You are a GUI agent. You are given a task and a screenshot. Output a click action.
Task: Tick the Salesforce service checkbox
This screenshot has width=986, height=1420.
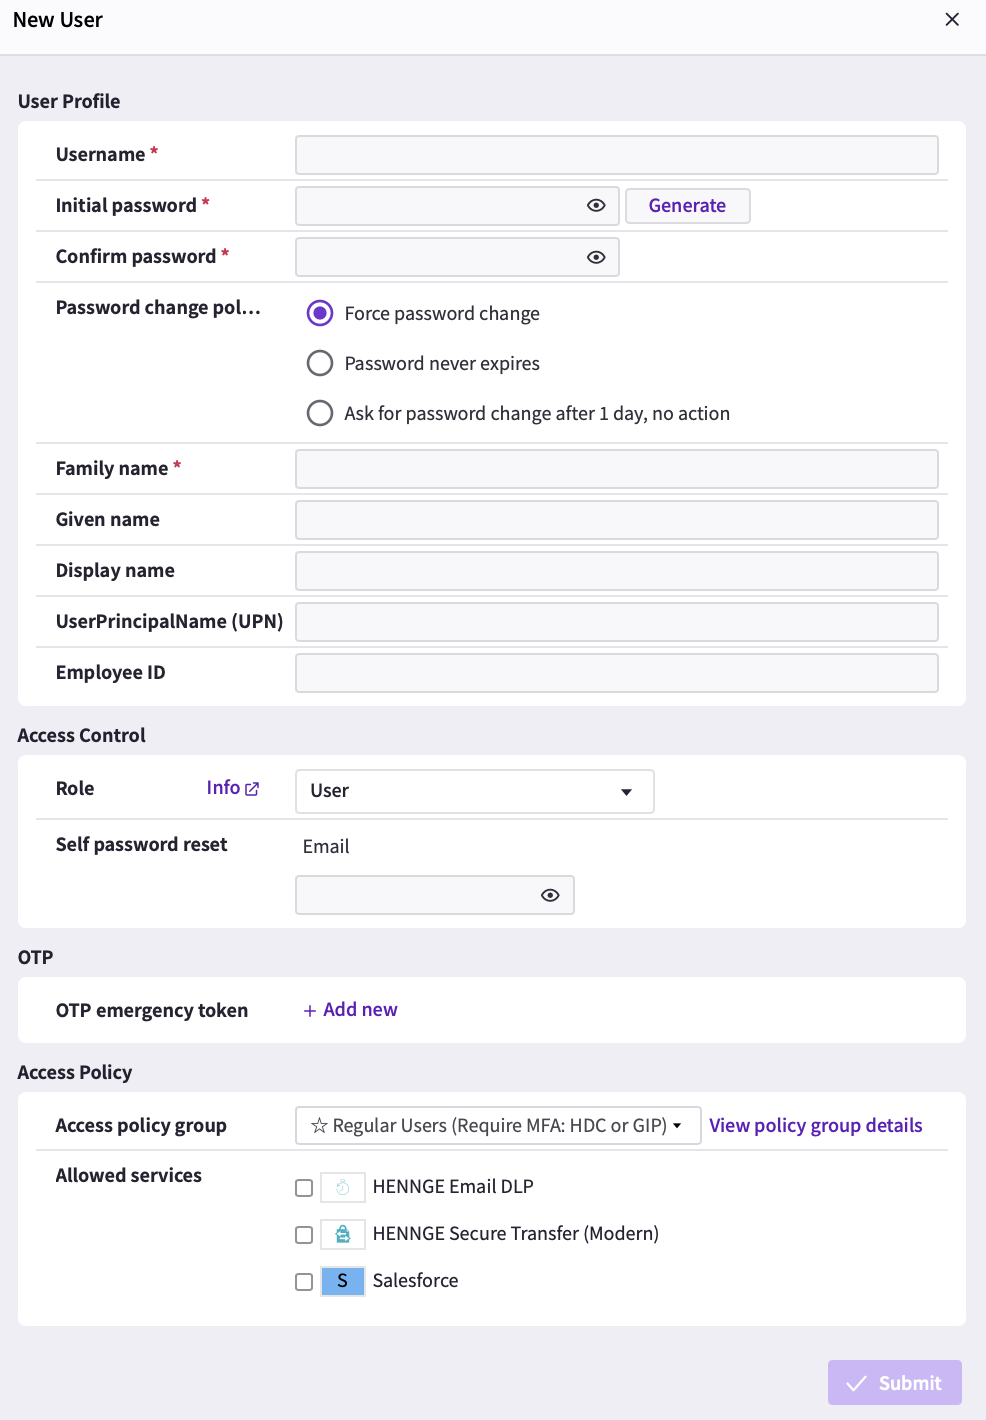(x=304, y=1282)
